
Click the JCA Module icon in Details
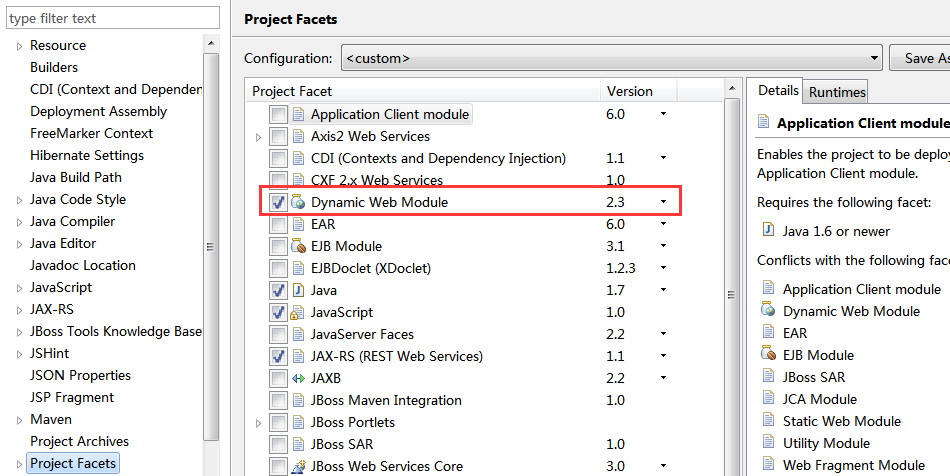tap(768, 398)
